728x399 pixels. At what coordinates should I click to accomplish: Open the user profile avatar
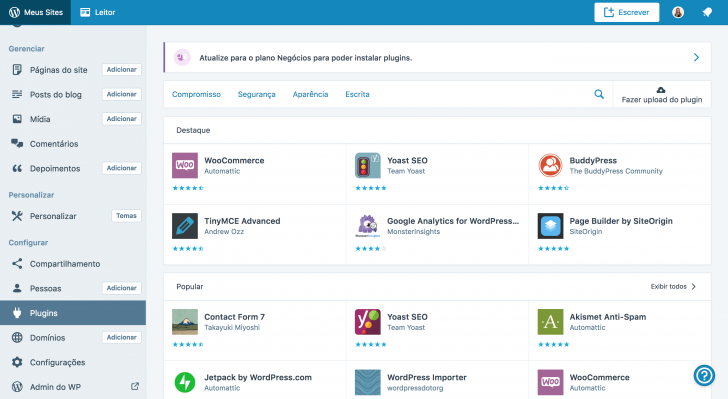[x=678, y=12]
